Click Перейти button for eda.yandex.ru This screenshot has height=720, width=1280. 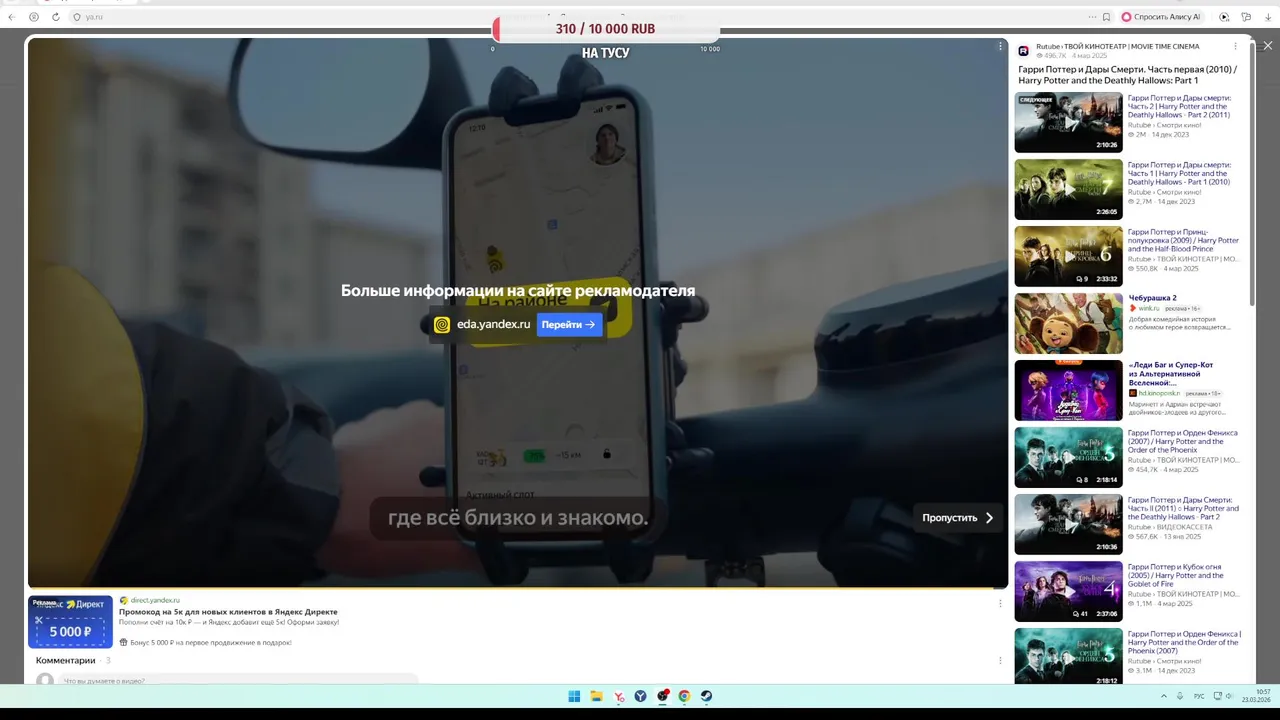(x=569, y=324)
